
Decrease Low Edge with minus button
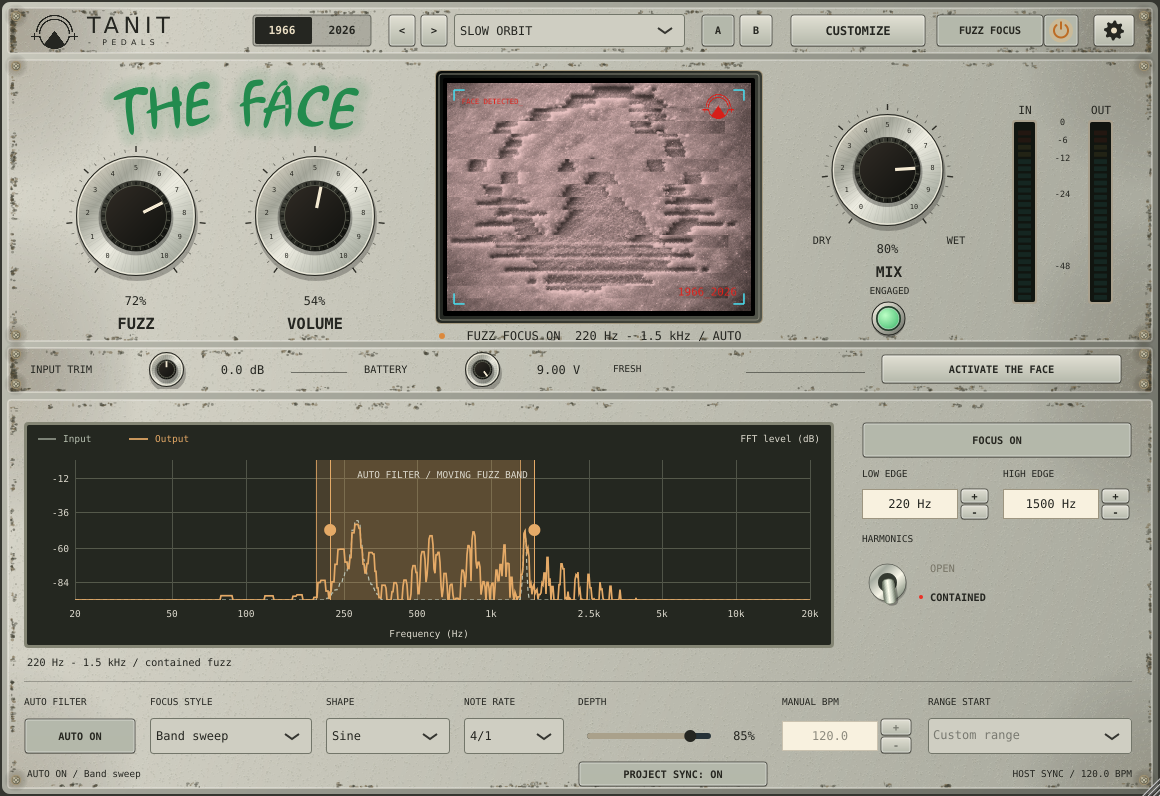point(974,512)
